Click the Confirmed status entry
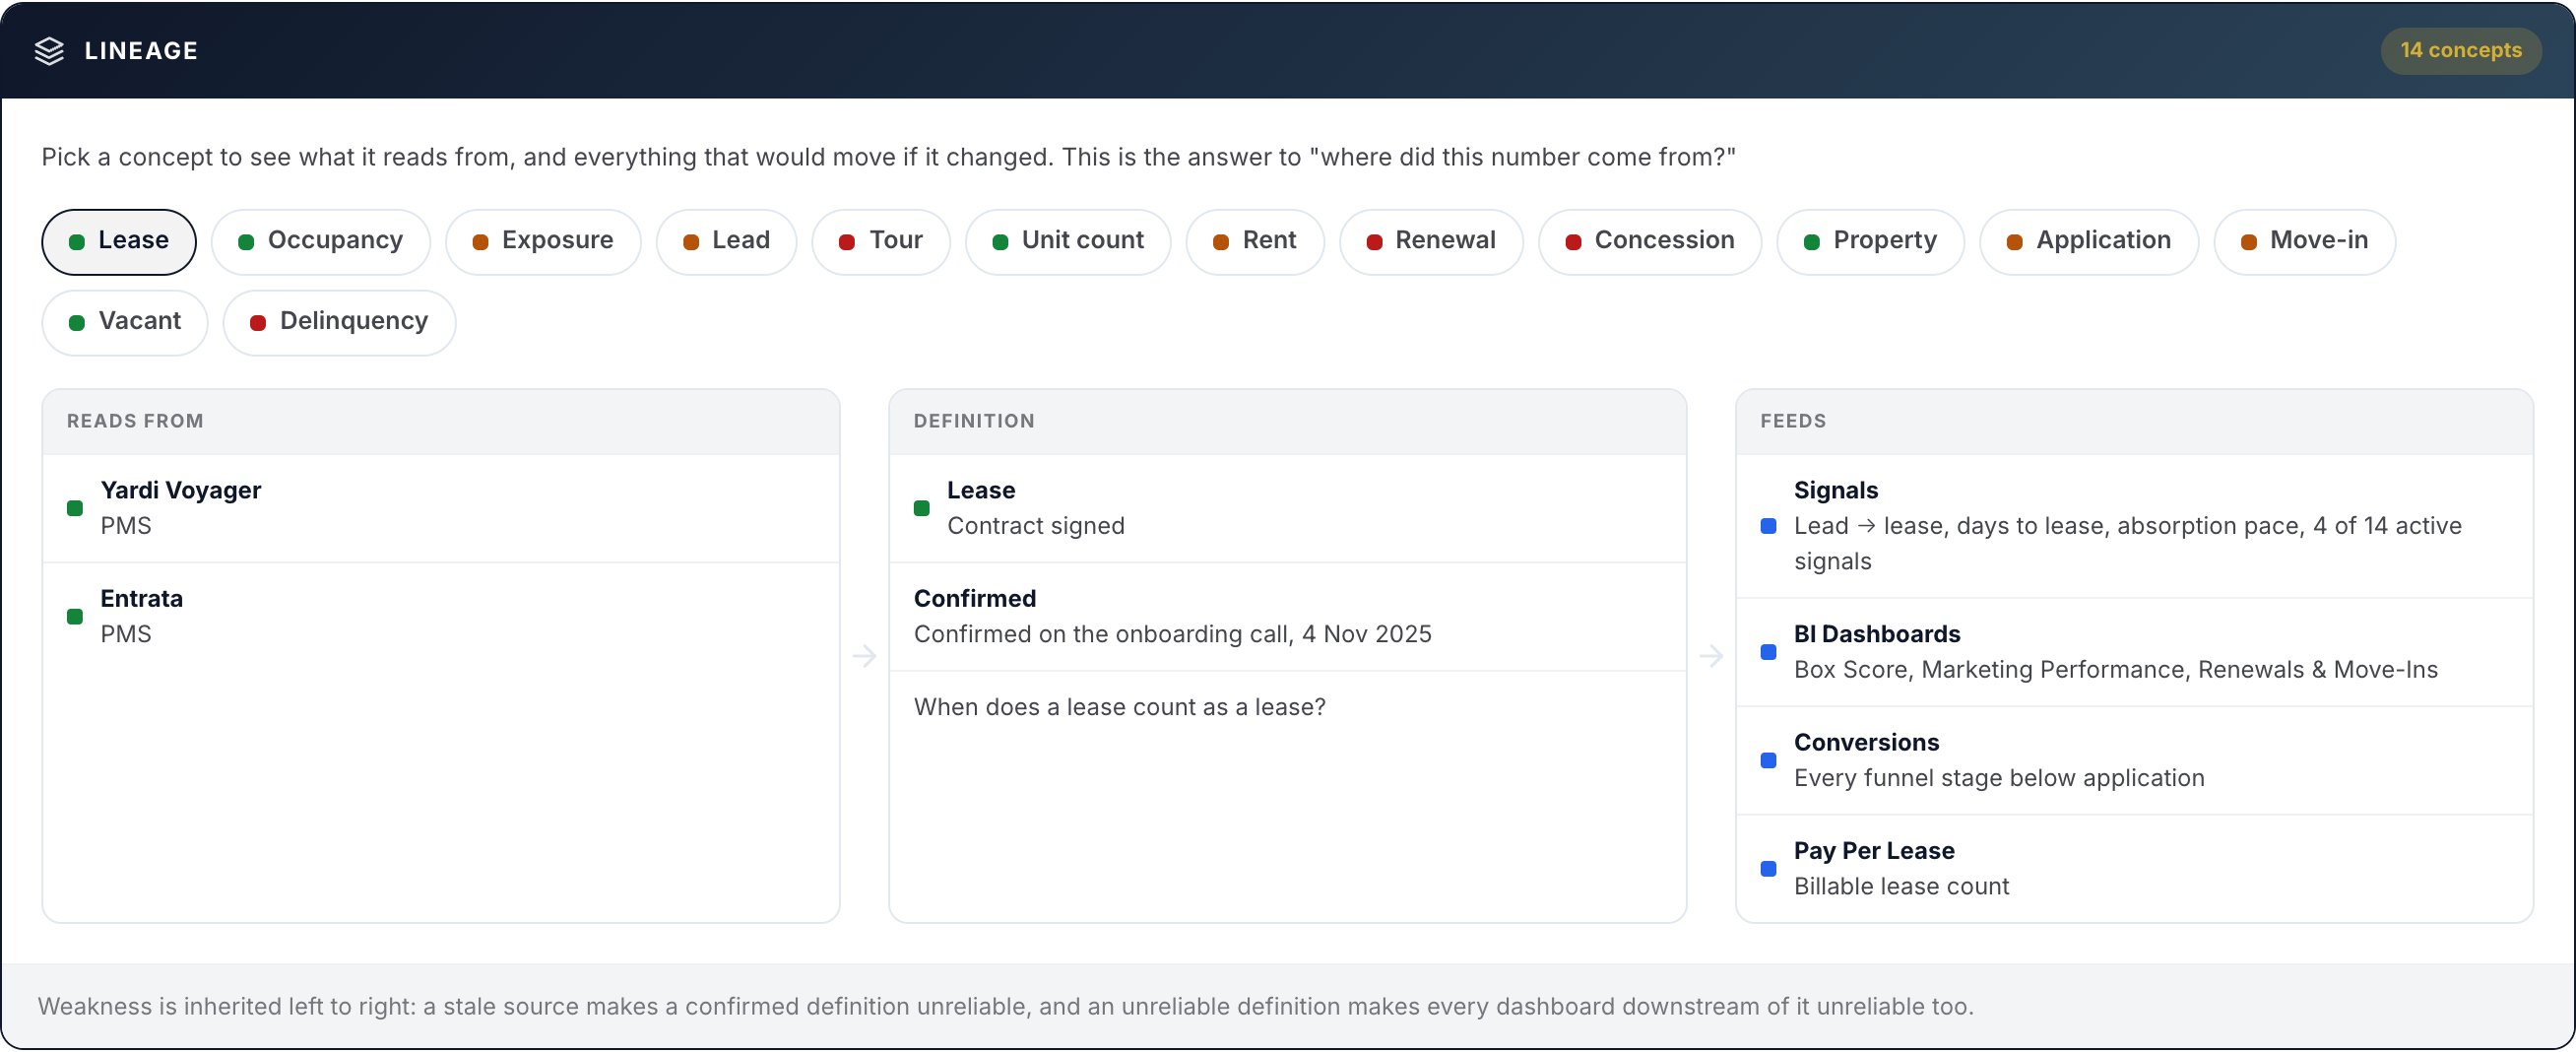 [x=1288, y=616]
